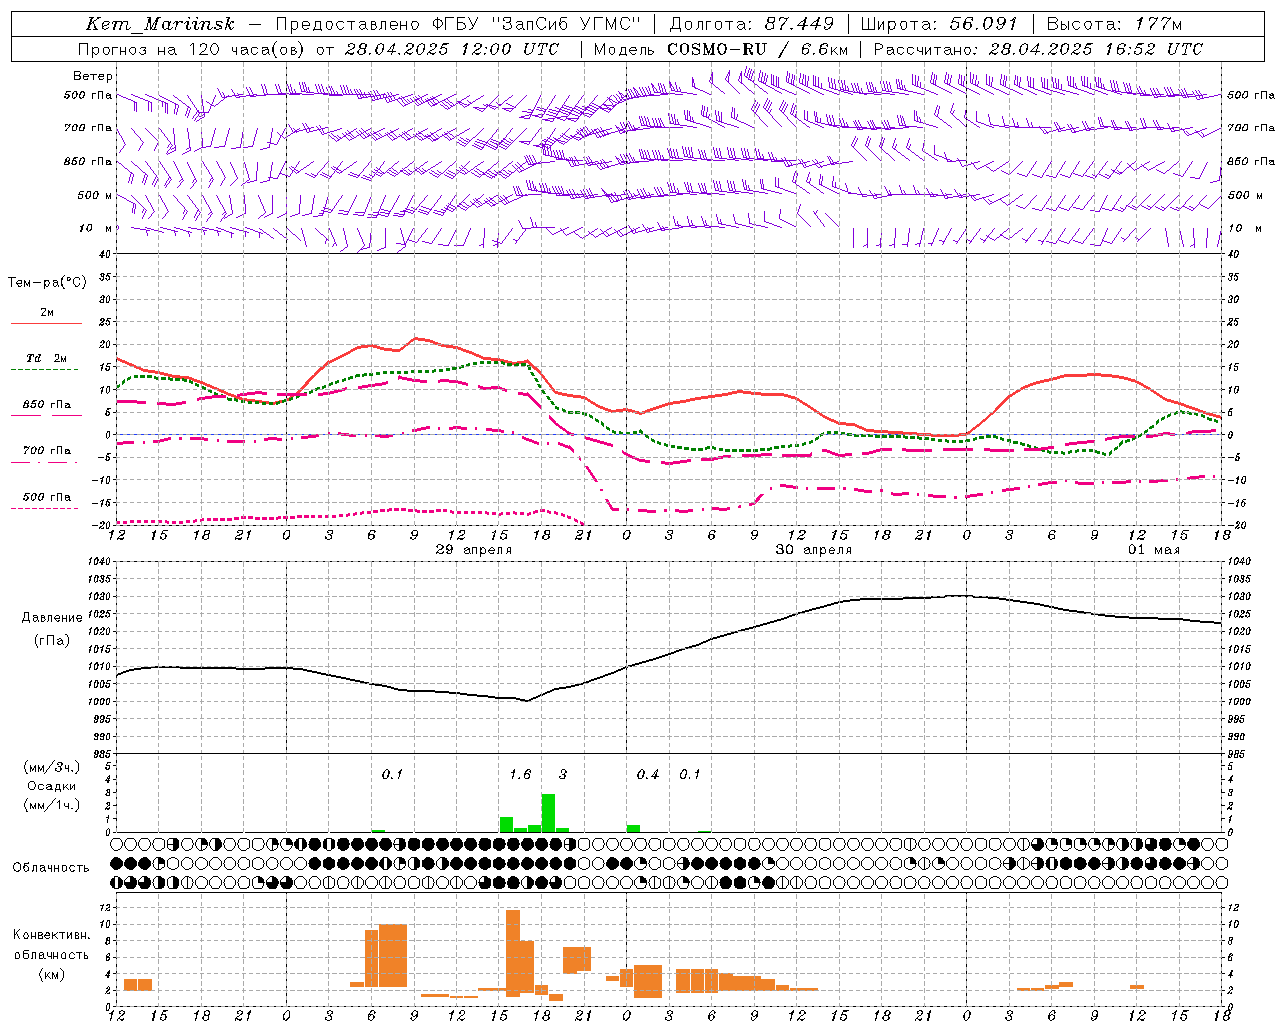Click the 2м solid red legend line
The image size is (1280, 1024).
46,324
